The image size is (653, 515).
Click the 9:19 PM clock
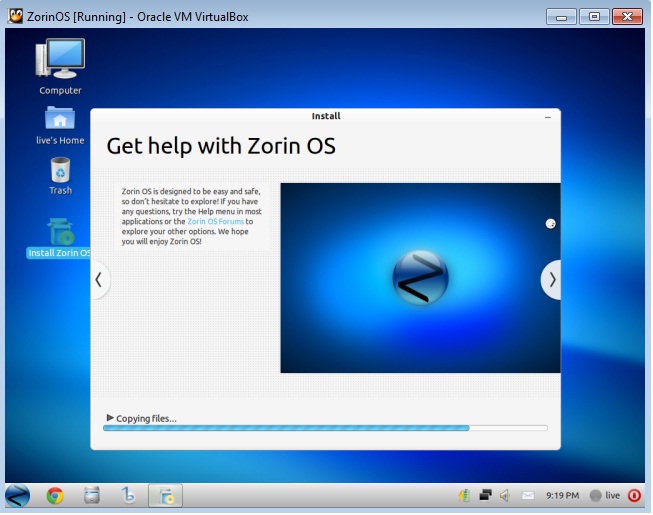(x=562, y=495)
